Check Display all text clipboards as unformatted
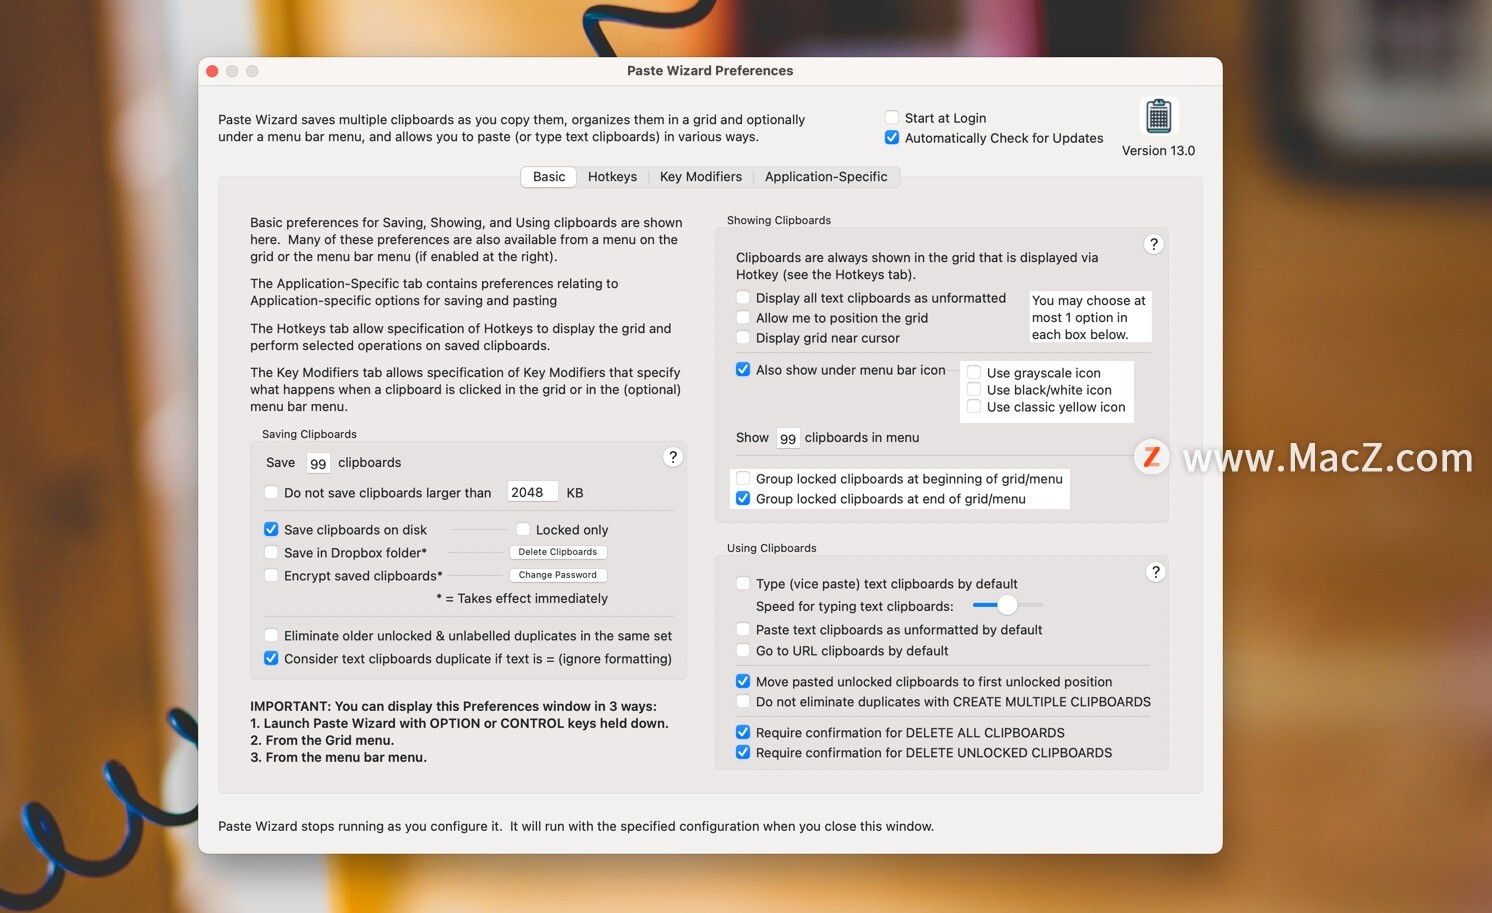This screenshot has height=913, width=1492. (x=743, y=297)
